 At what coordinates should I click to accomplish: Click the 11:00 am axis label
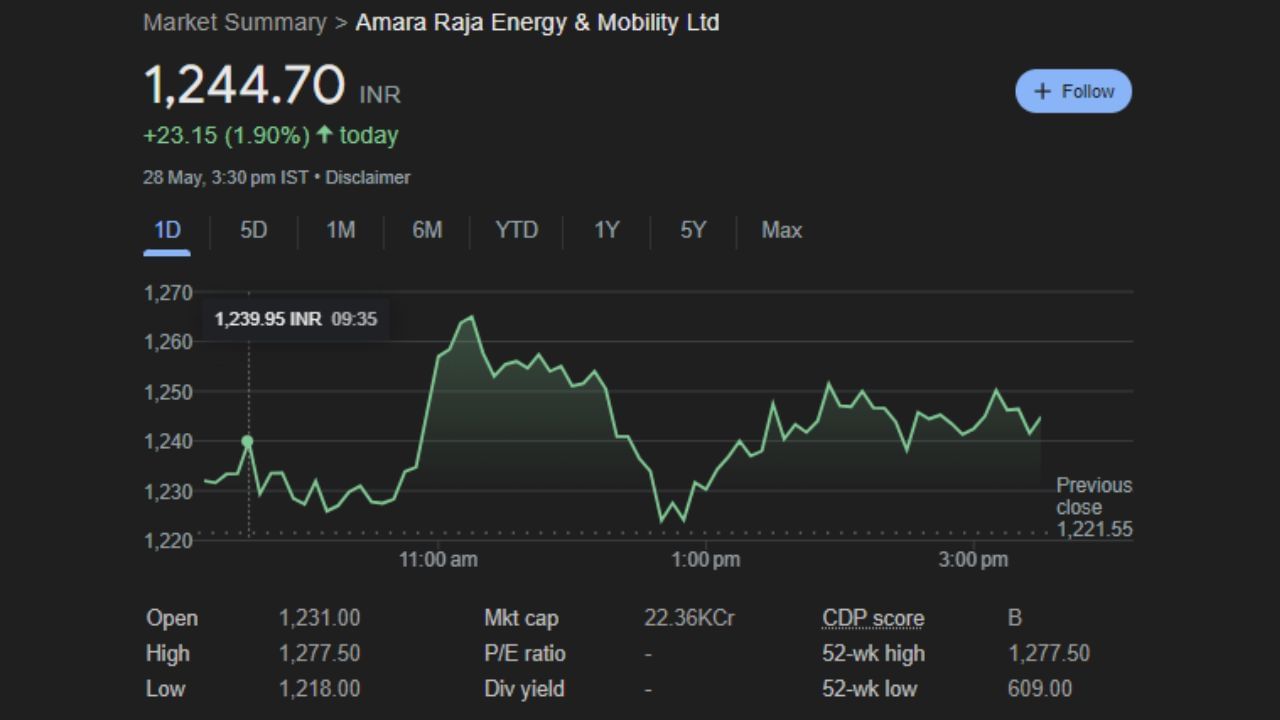click(x=438, y=560)
